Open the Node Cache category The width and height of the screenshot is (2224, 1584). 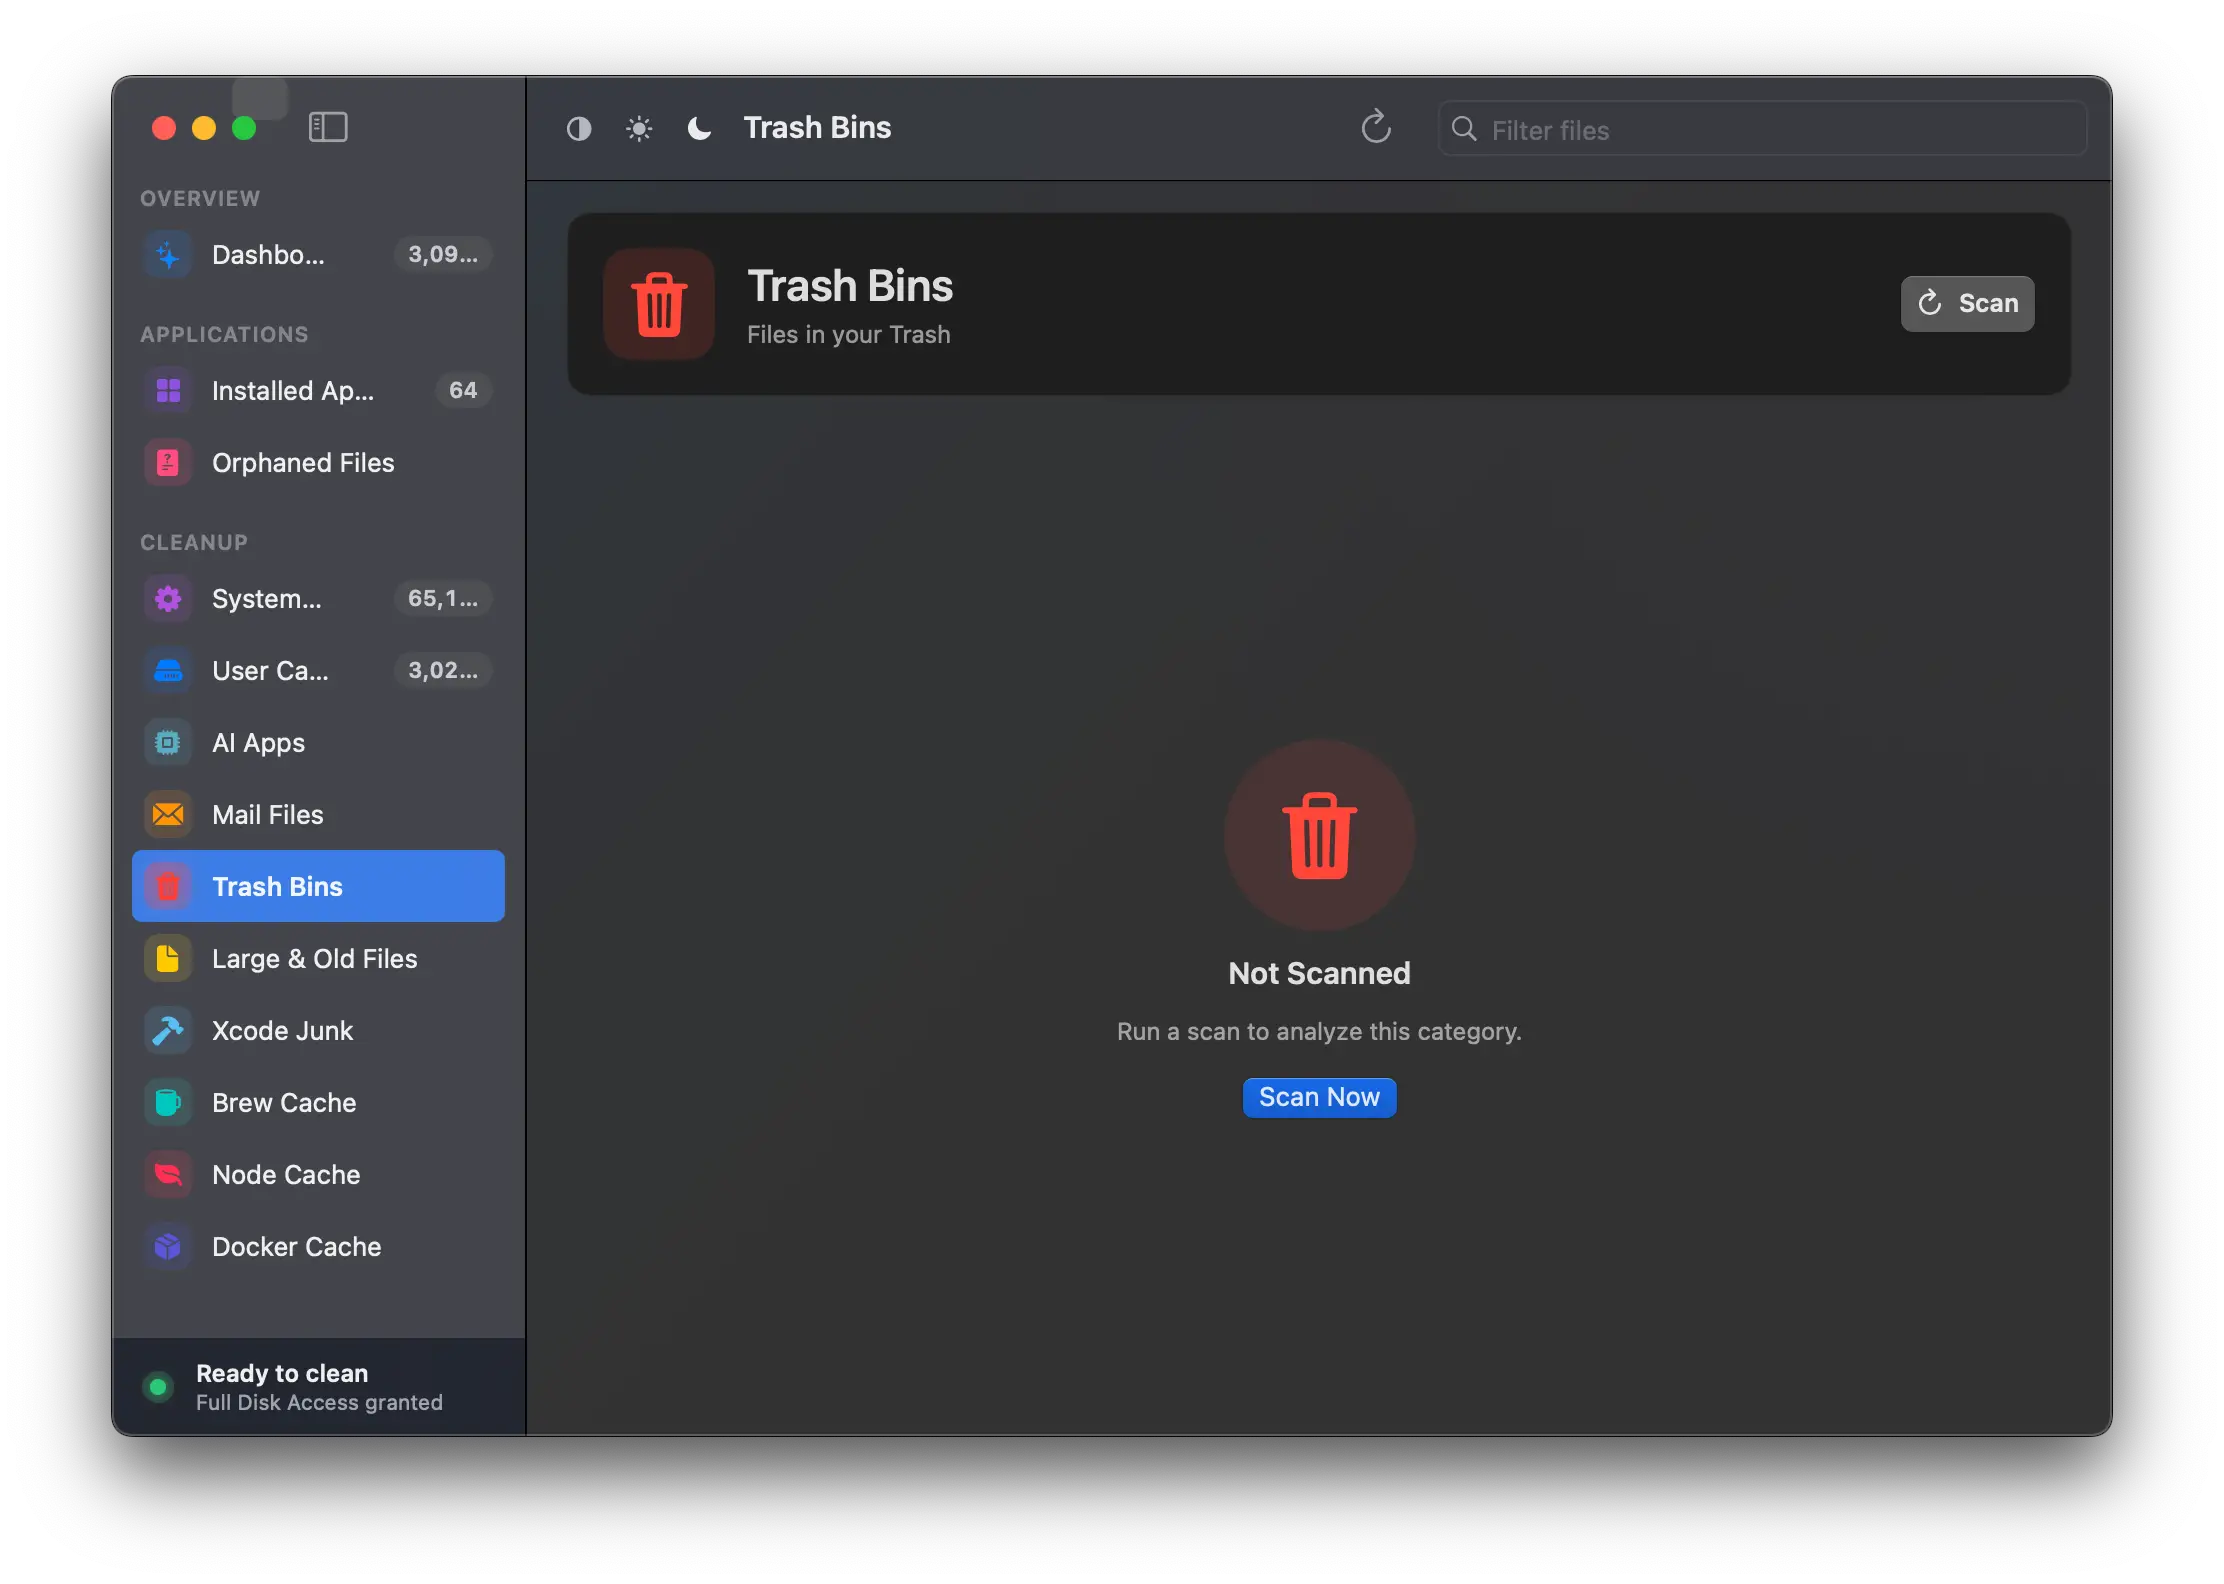click(318, 1175)
